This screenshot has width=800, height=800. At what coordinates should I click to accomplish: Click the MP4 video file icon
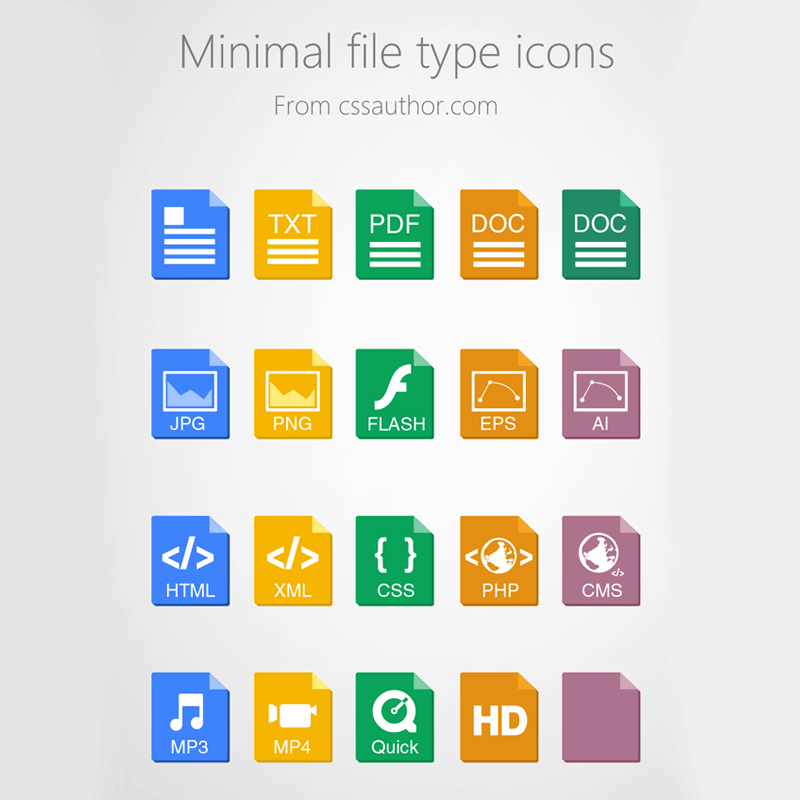(293, 722)
